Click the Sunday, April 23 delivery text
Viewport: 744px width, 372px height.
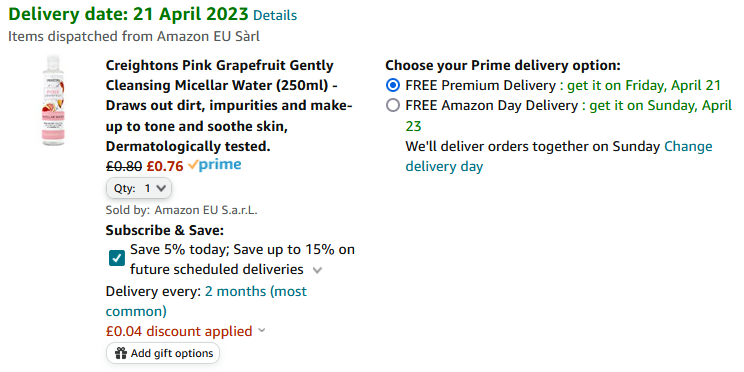568,115
